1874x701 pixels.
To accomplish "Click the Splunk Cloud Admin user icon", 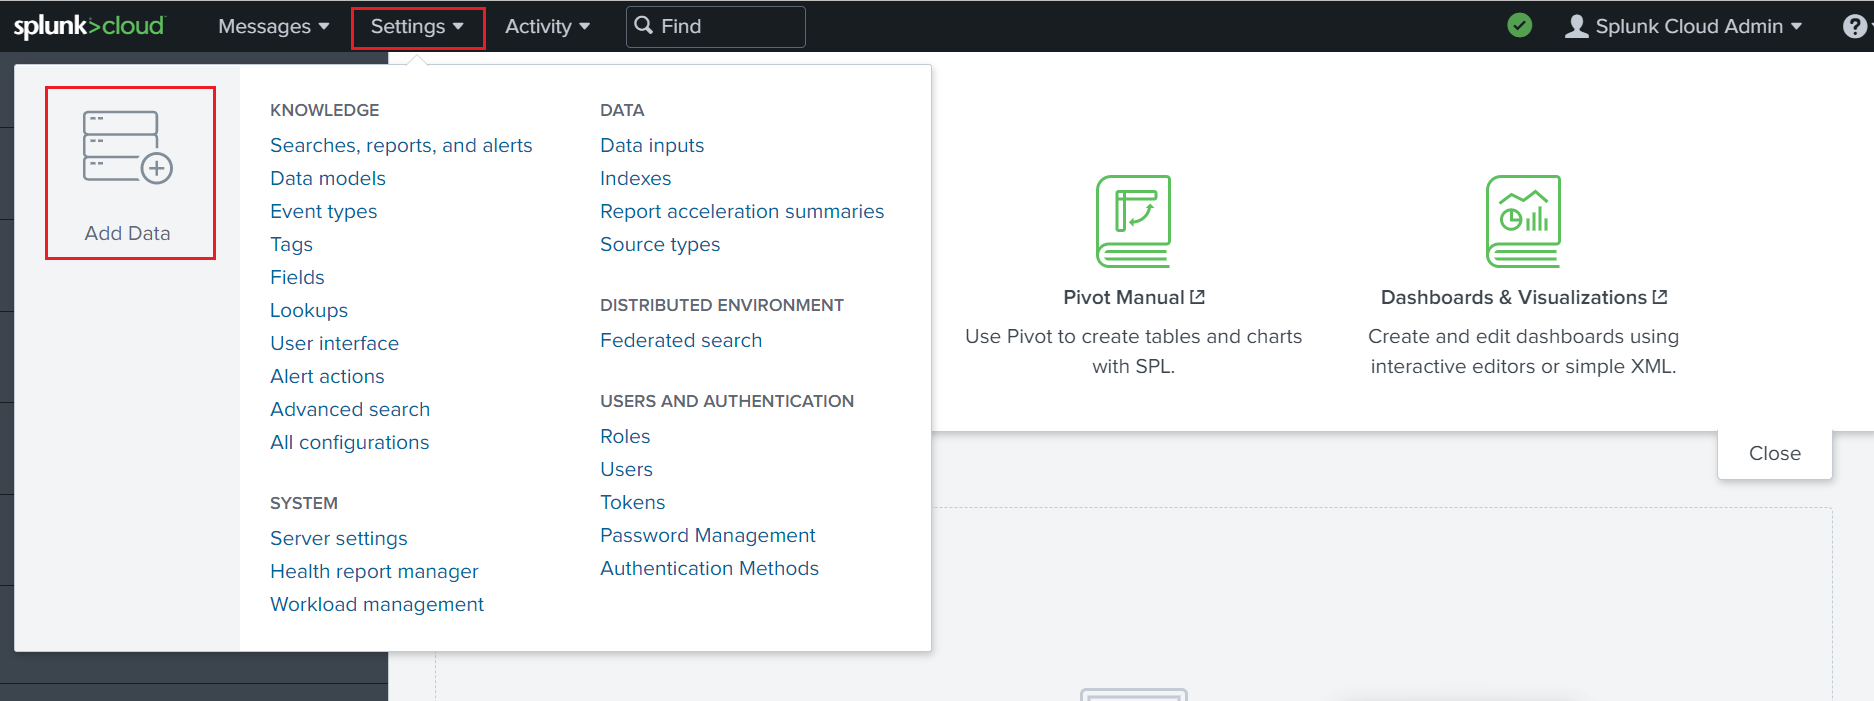I will [1576, 26].
